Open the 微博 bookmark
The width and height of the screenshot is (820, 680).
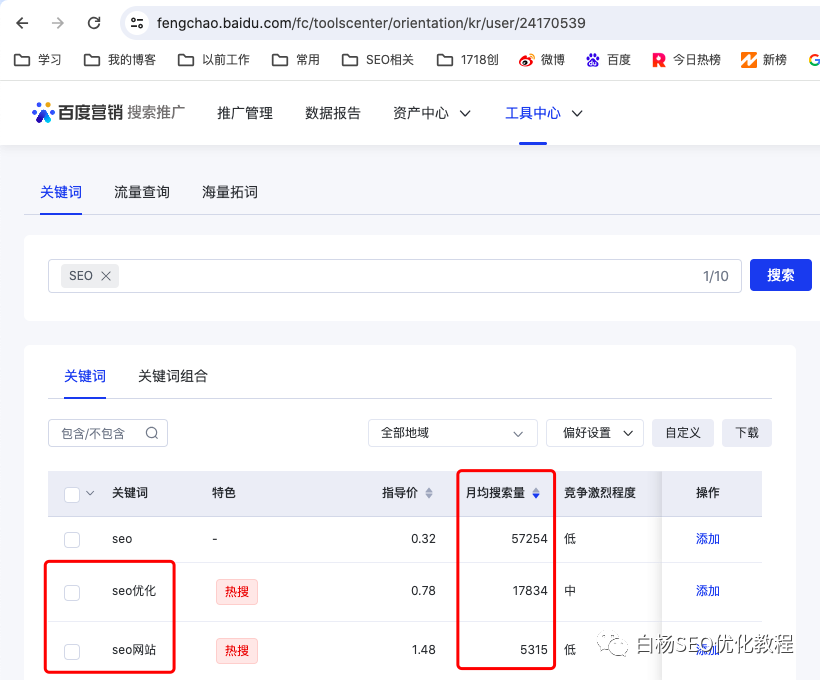[x=542, y=60]
